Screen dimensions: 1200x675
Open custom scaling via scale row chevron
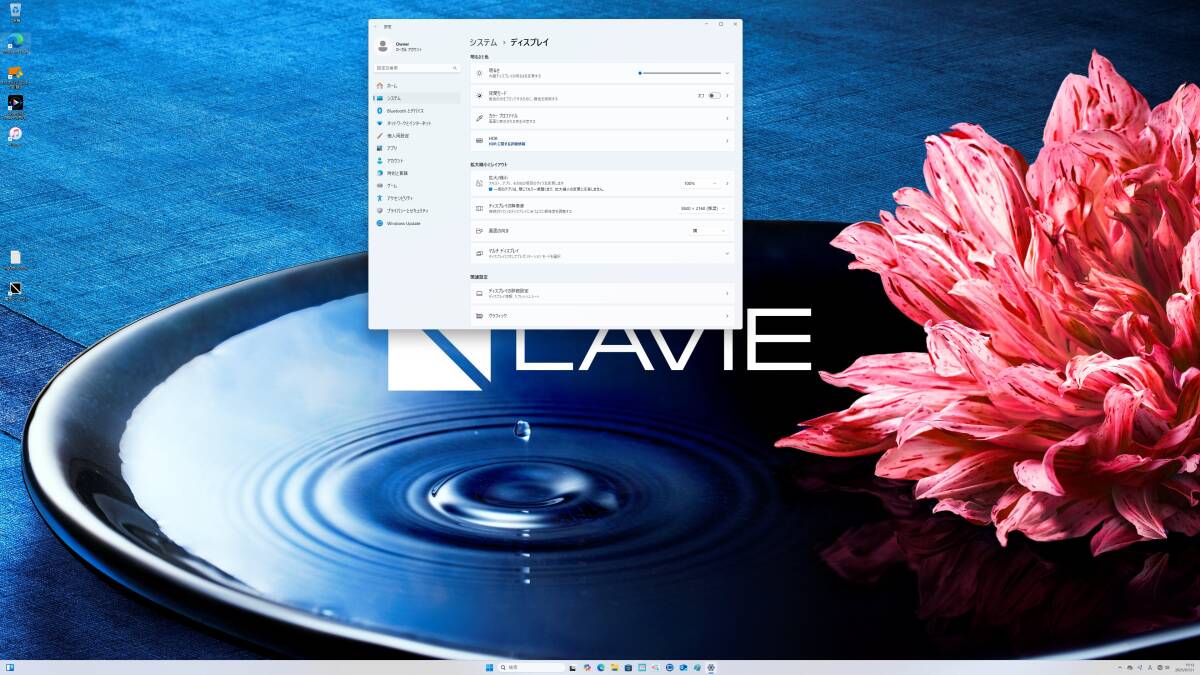[x=727, y=184]
